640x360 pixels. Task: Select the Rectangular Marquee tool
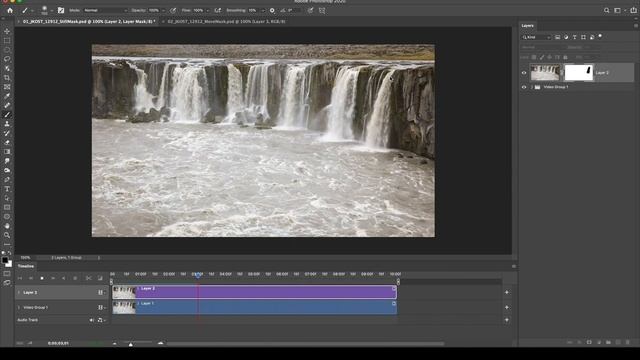click(7, 40)
